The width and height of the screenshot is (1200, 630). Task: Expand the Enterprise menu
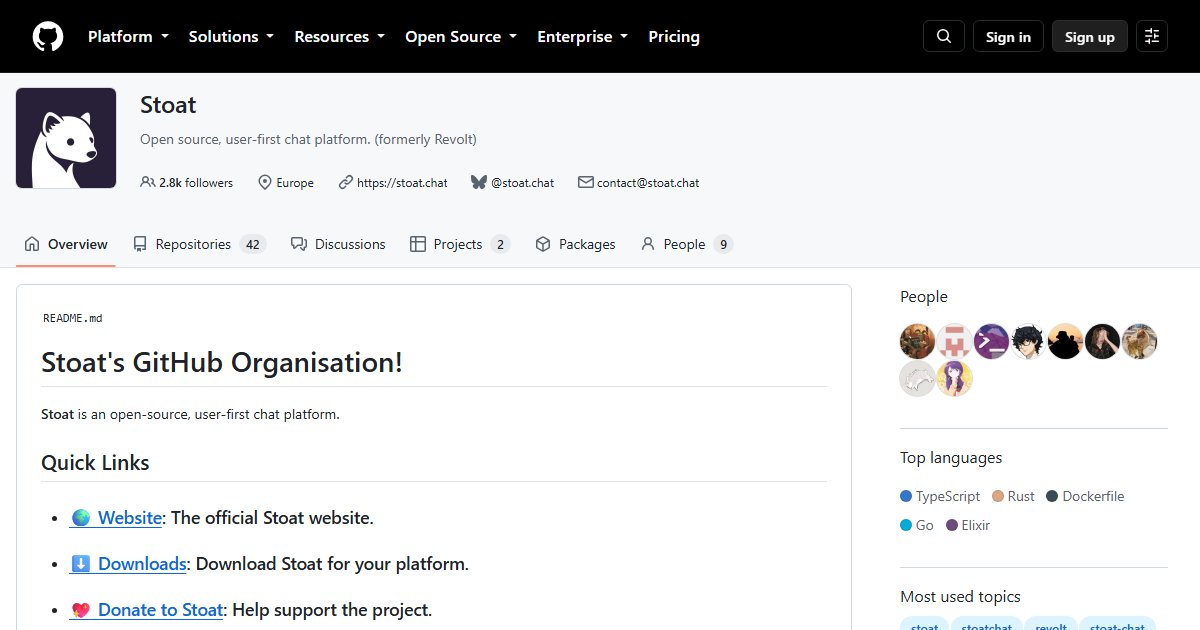pyautogui.click(x=582, y=37)
